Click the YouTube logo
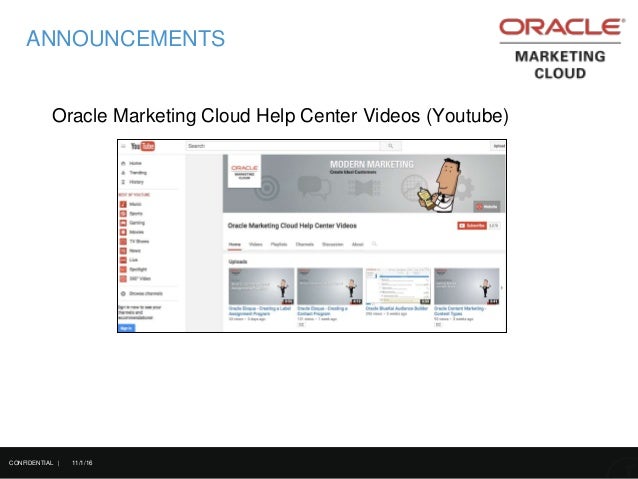 [142, 146]
